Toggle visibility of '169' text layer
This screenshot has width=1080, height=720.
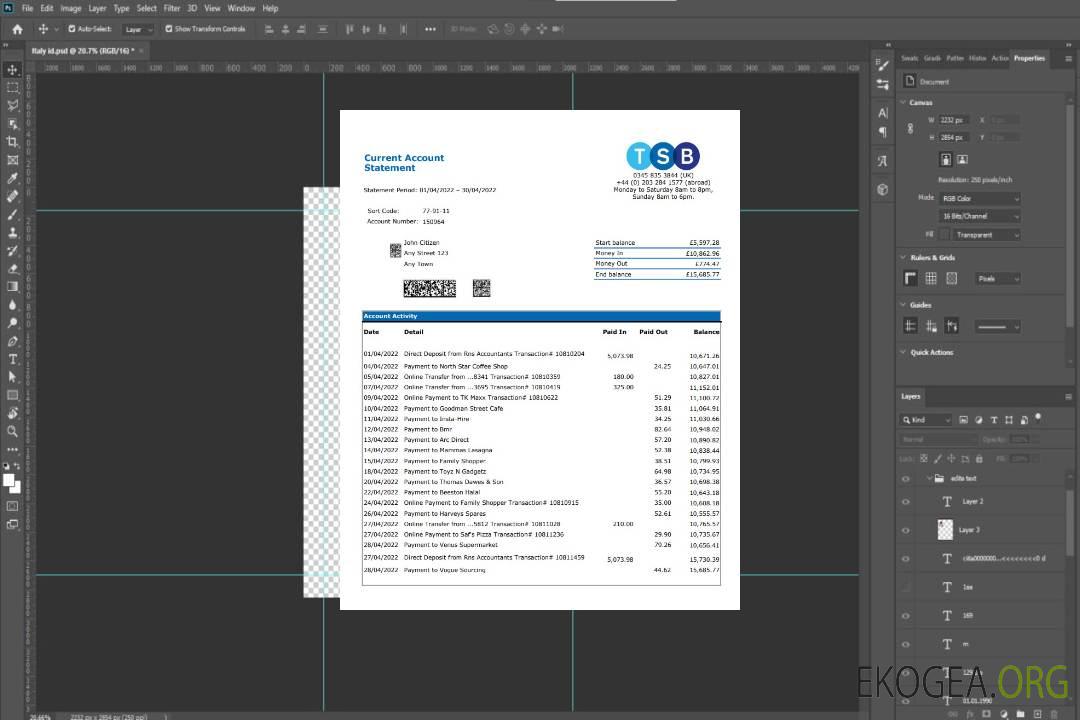click(x=906, y=616)
